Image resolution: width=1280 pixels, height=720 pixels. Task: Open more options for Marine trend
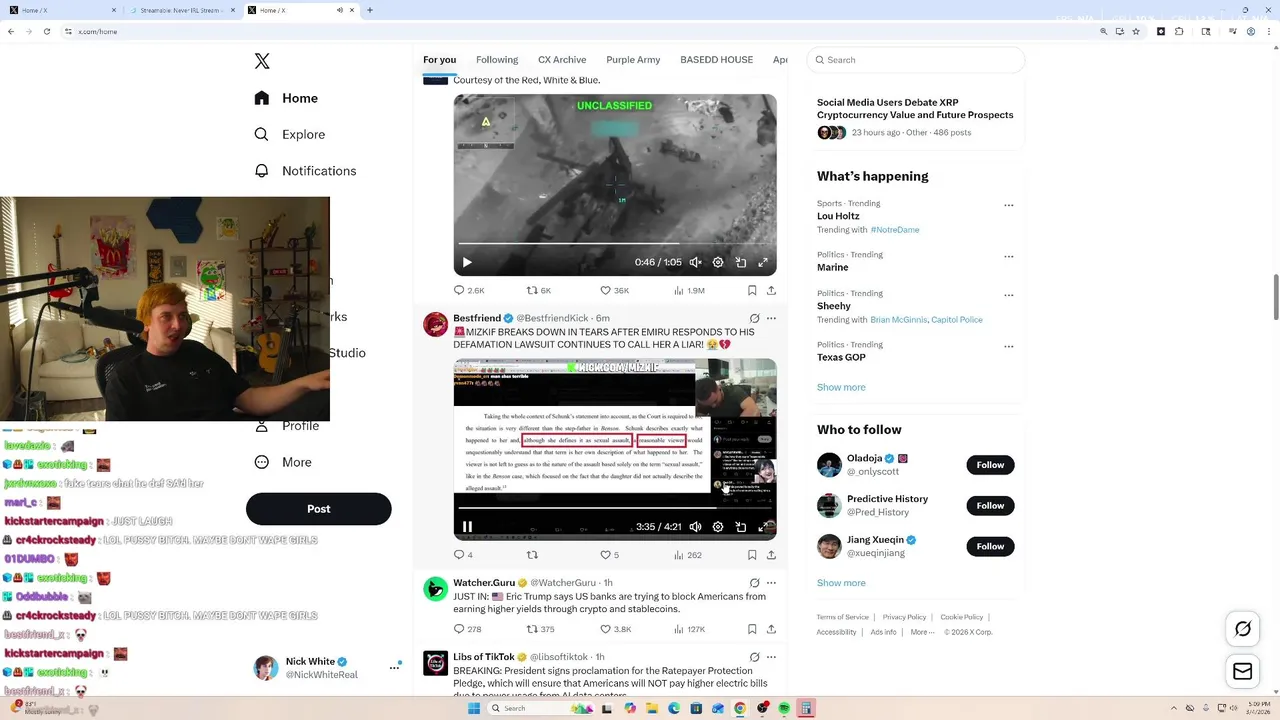[1008, 256]
